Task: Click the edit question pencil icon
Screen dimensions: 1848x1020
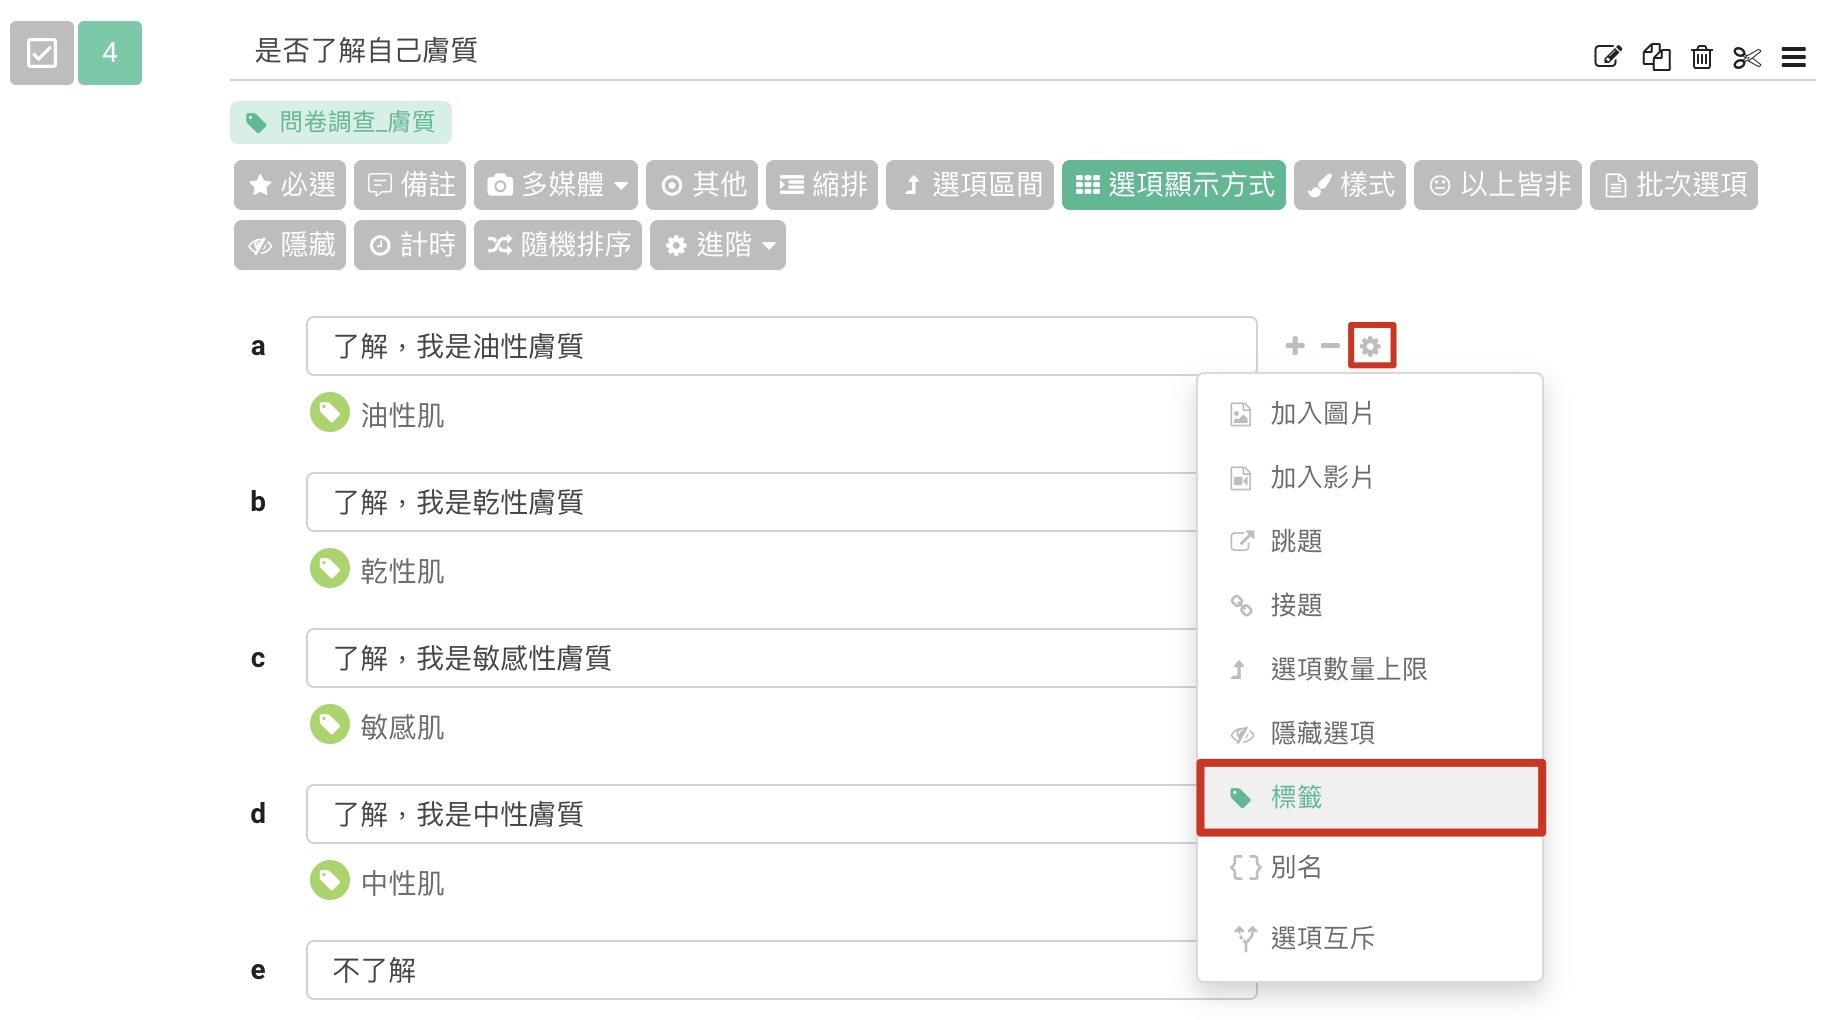Action: coord(1607,56)
